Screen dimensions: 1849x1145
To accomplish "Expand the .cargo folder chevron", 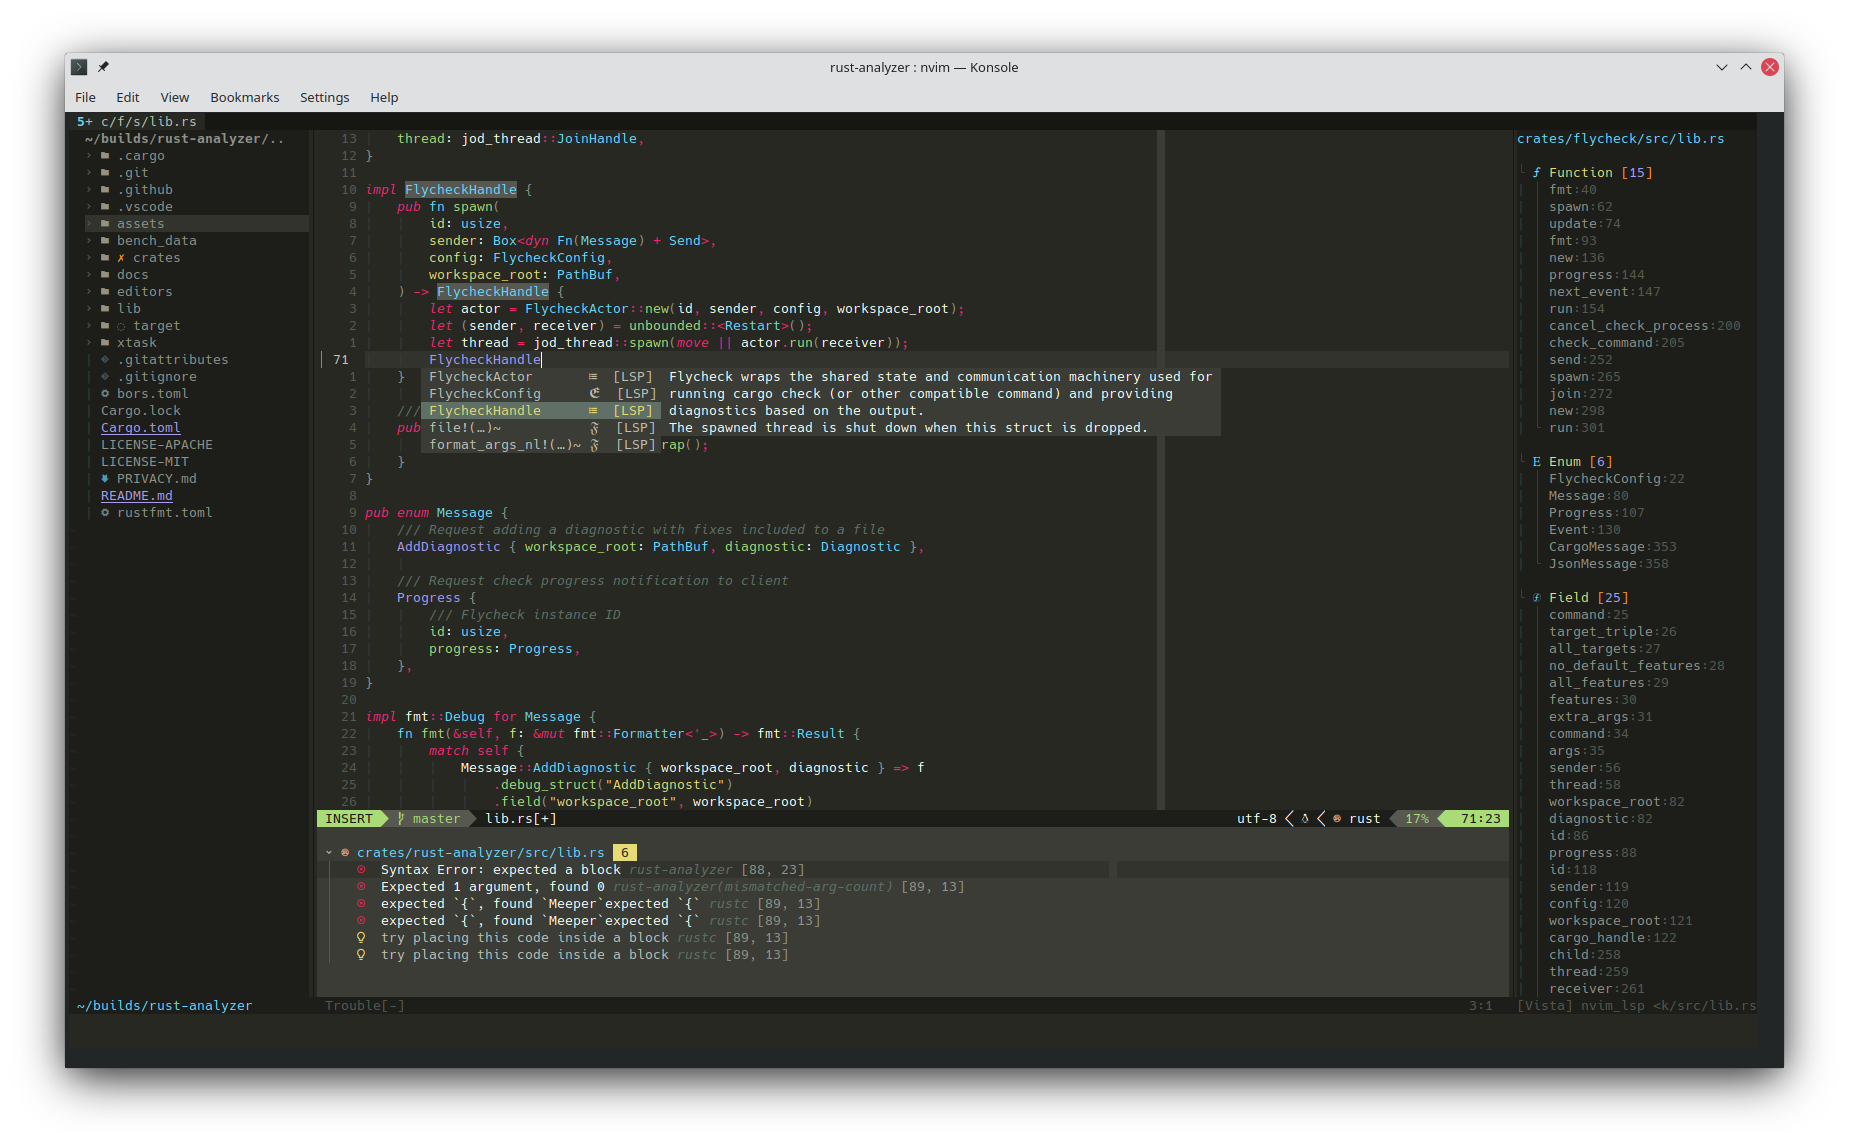I will click(89, 156).
